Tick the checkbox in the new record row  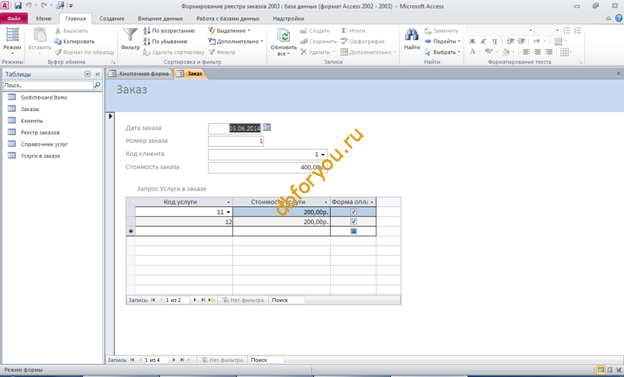[x=353, y=231]
